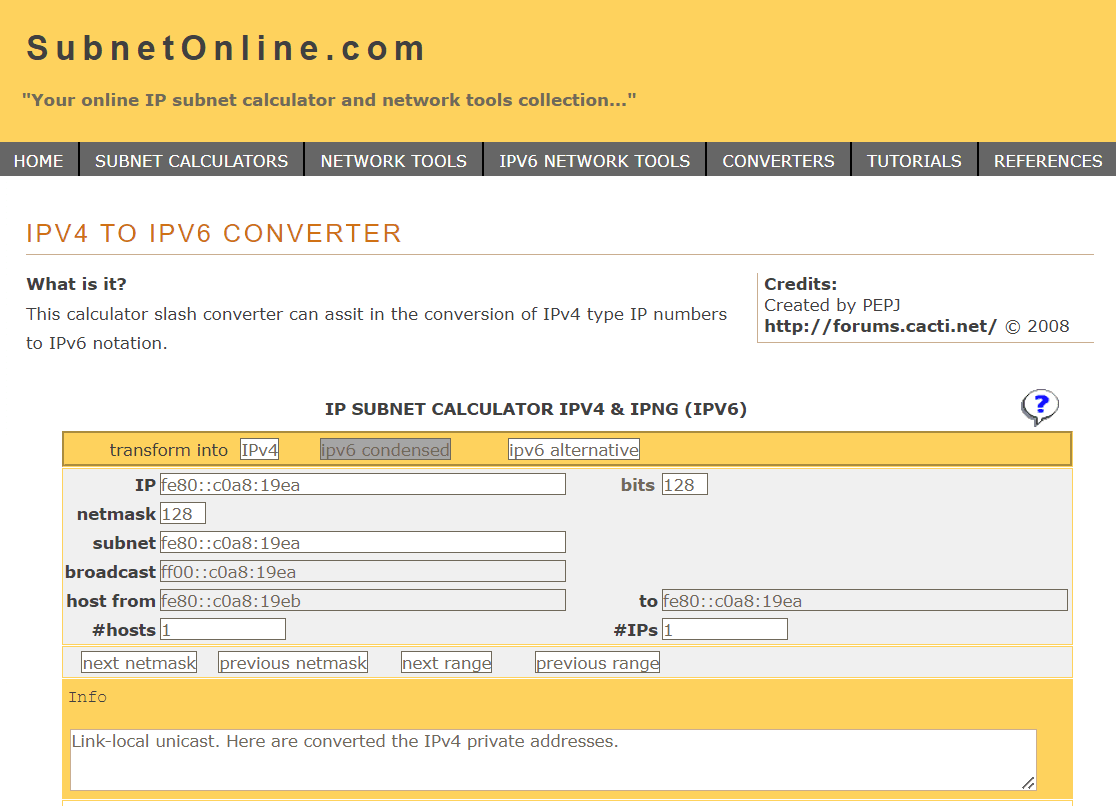Image resolution: width=1116 pixels, height=806 pixels.
Task: Open CONVERTERS menu
Action: pos(779,161)
